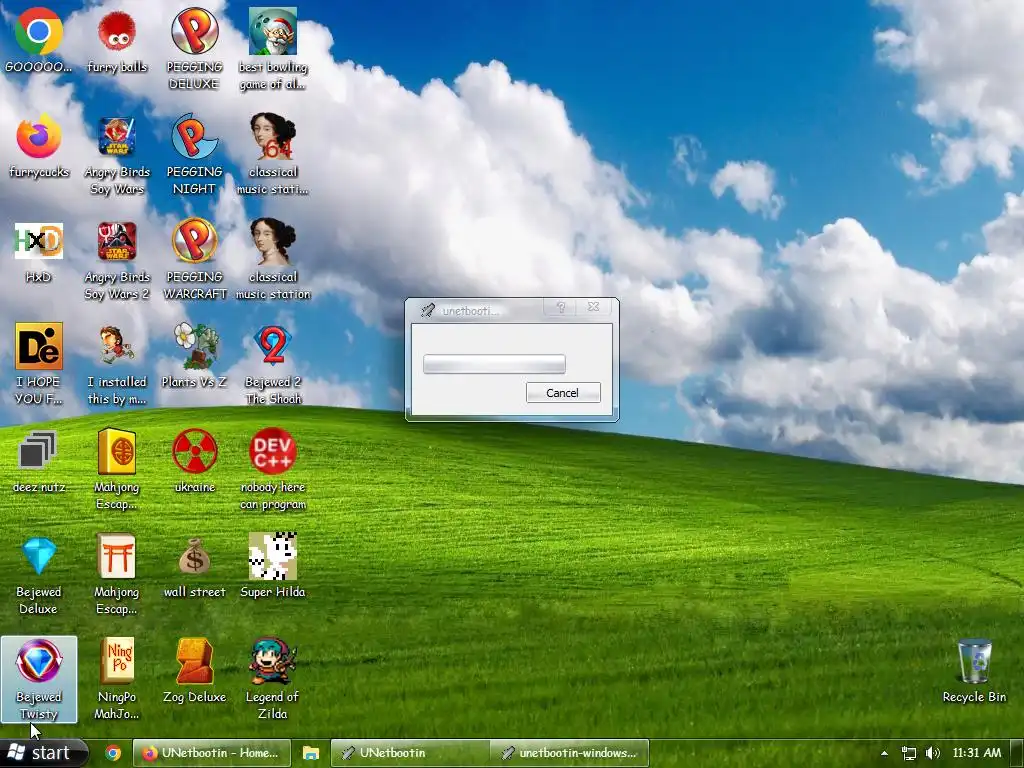Select the wall street money bag icon
The height and width of the screenshot is (768, 1024).
pos(195,566)
